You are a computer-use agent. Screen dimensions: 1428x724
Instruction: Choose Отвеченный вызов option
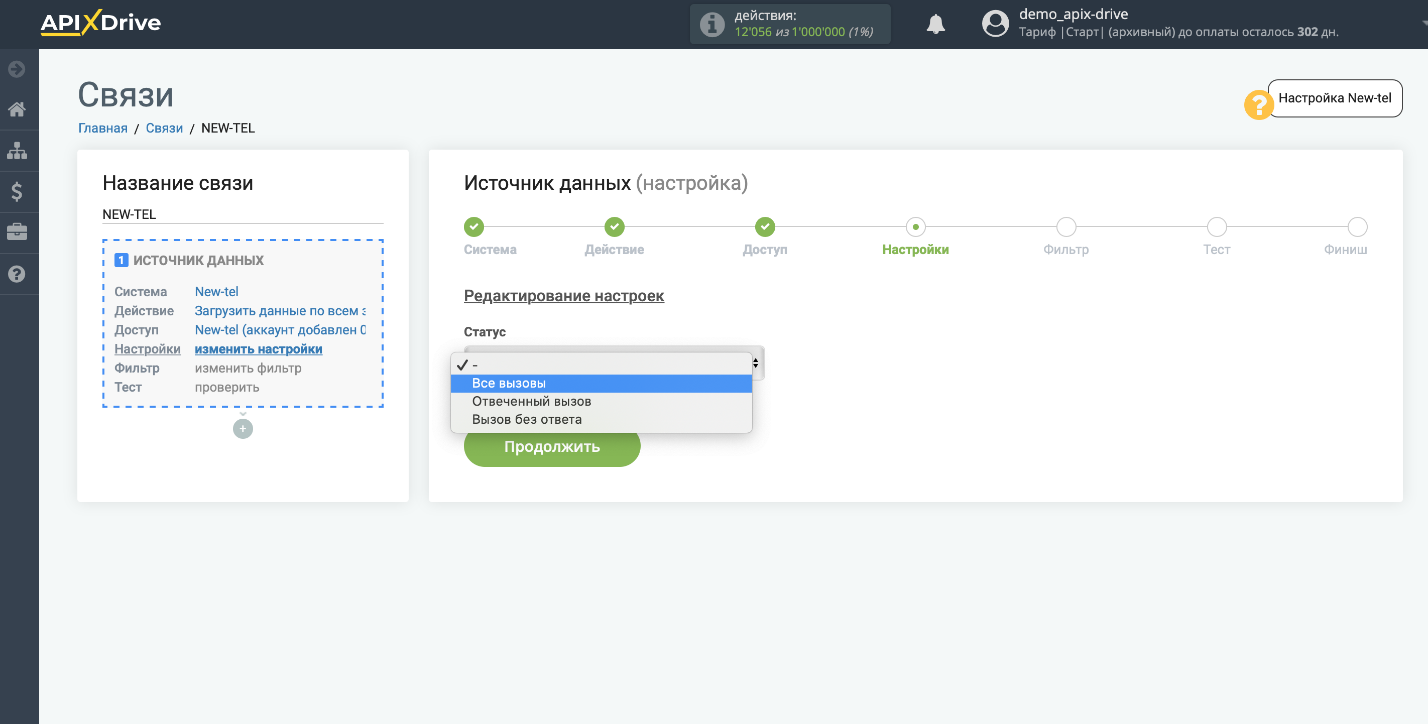[601, 401]
